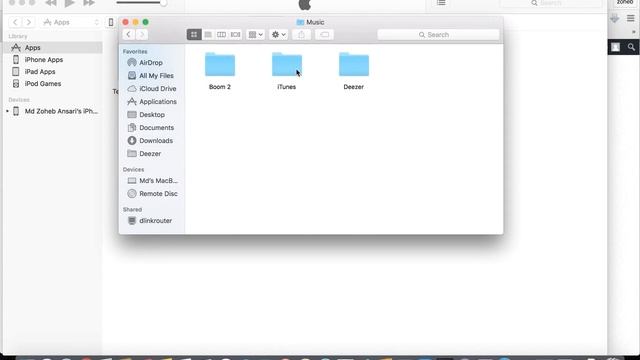
Task: Go forward in iTunes navigation
Action: pos(29,22)
